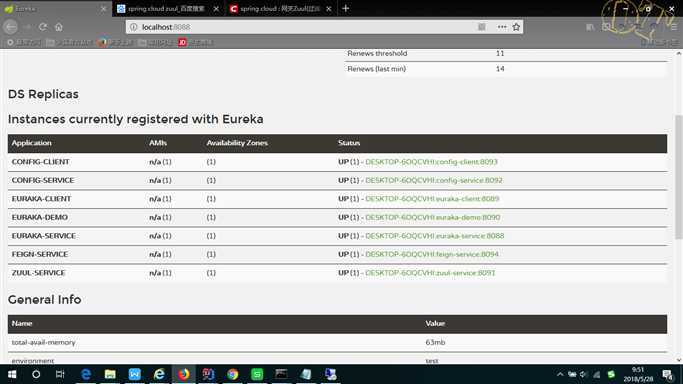Switch to the spring cloud zuul search tab
The width and height of the screenshot is (683, 384).
166,9
